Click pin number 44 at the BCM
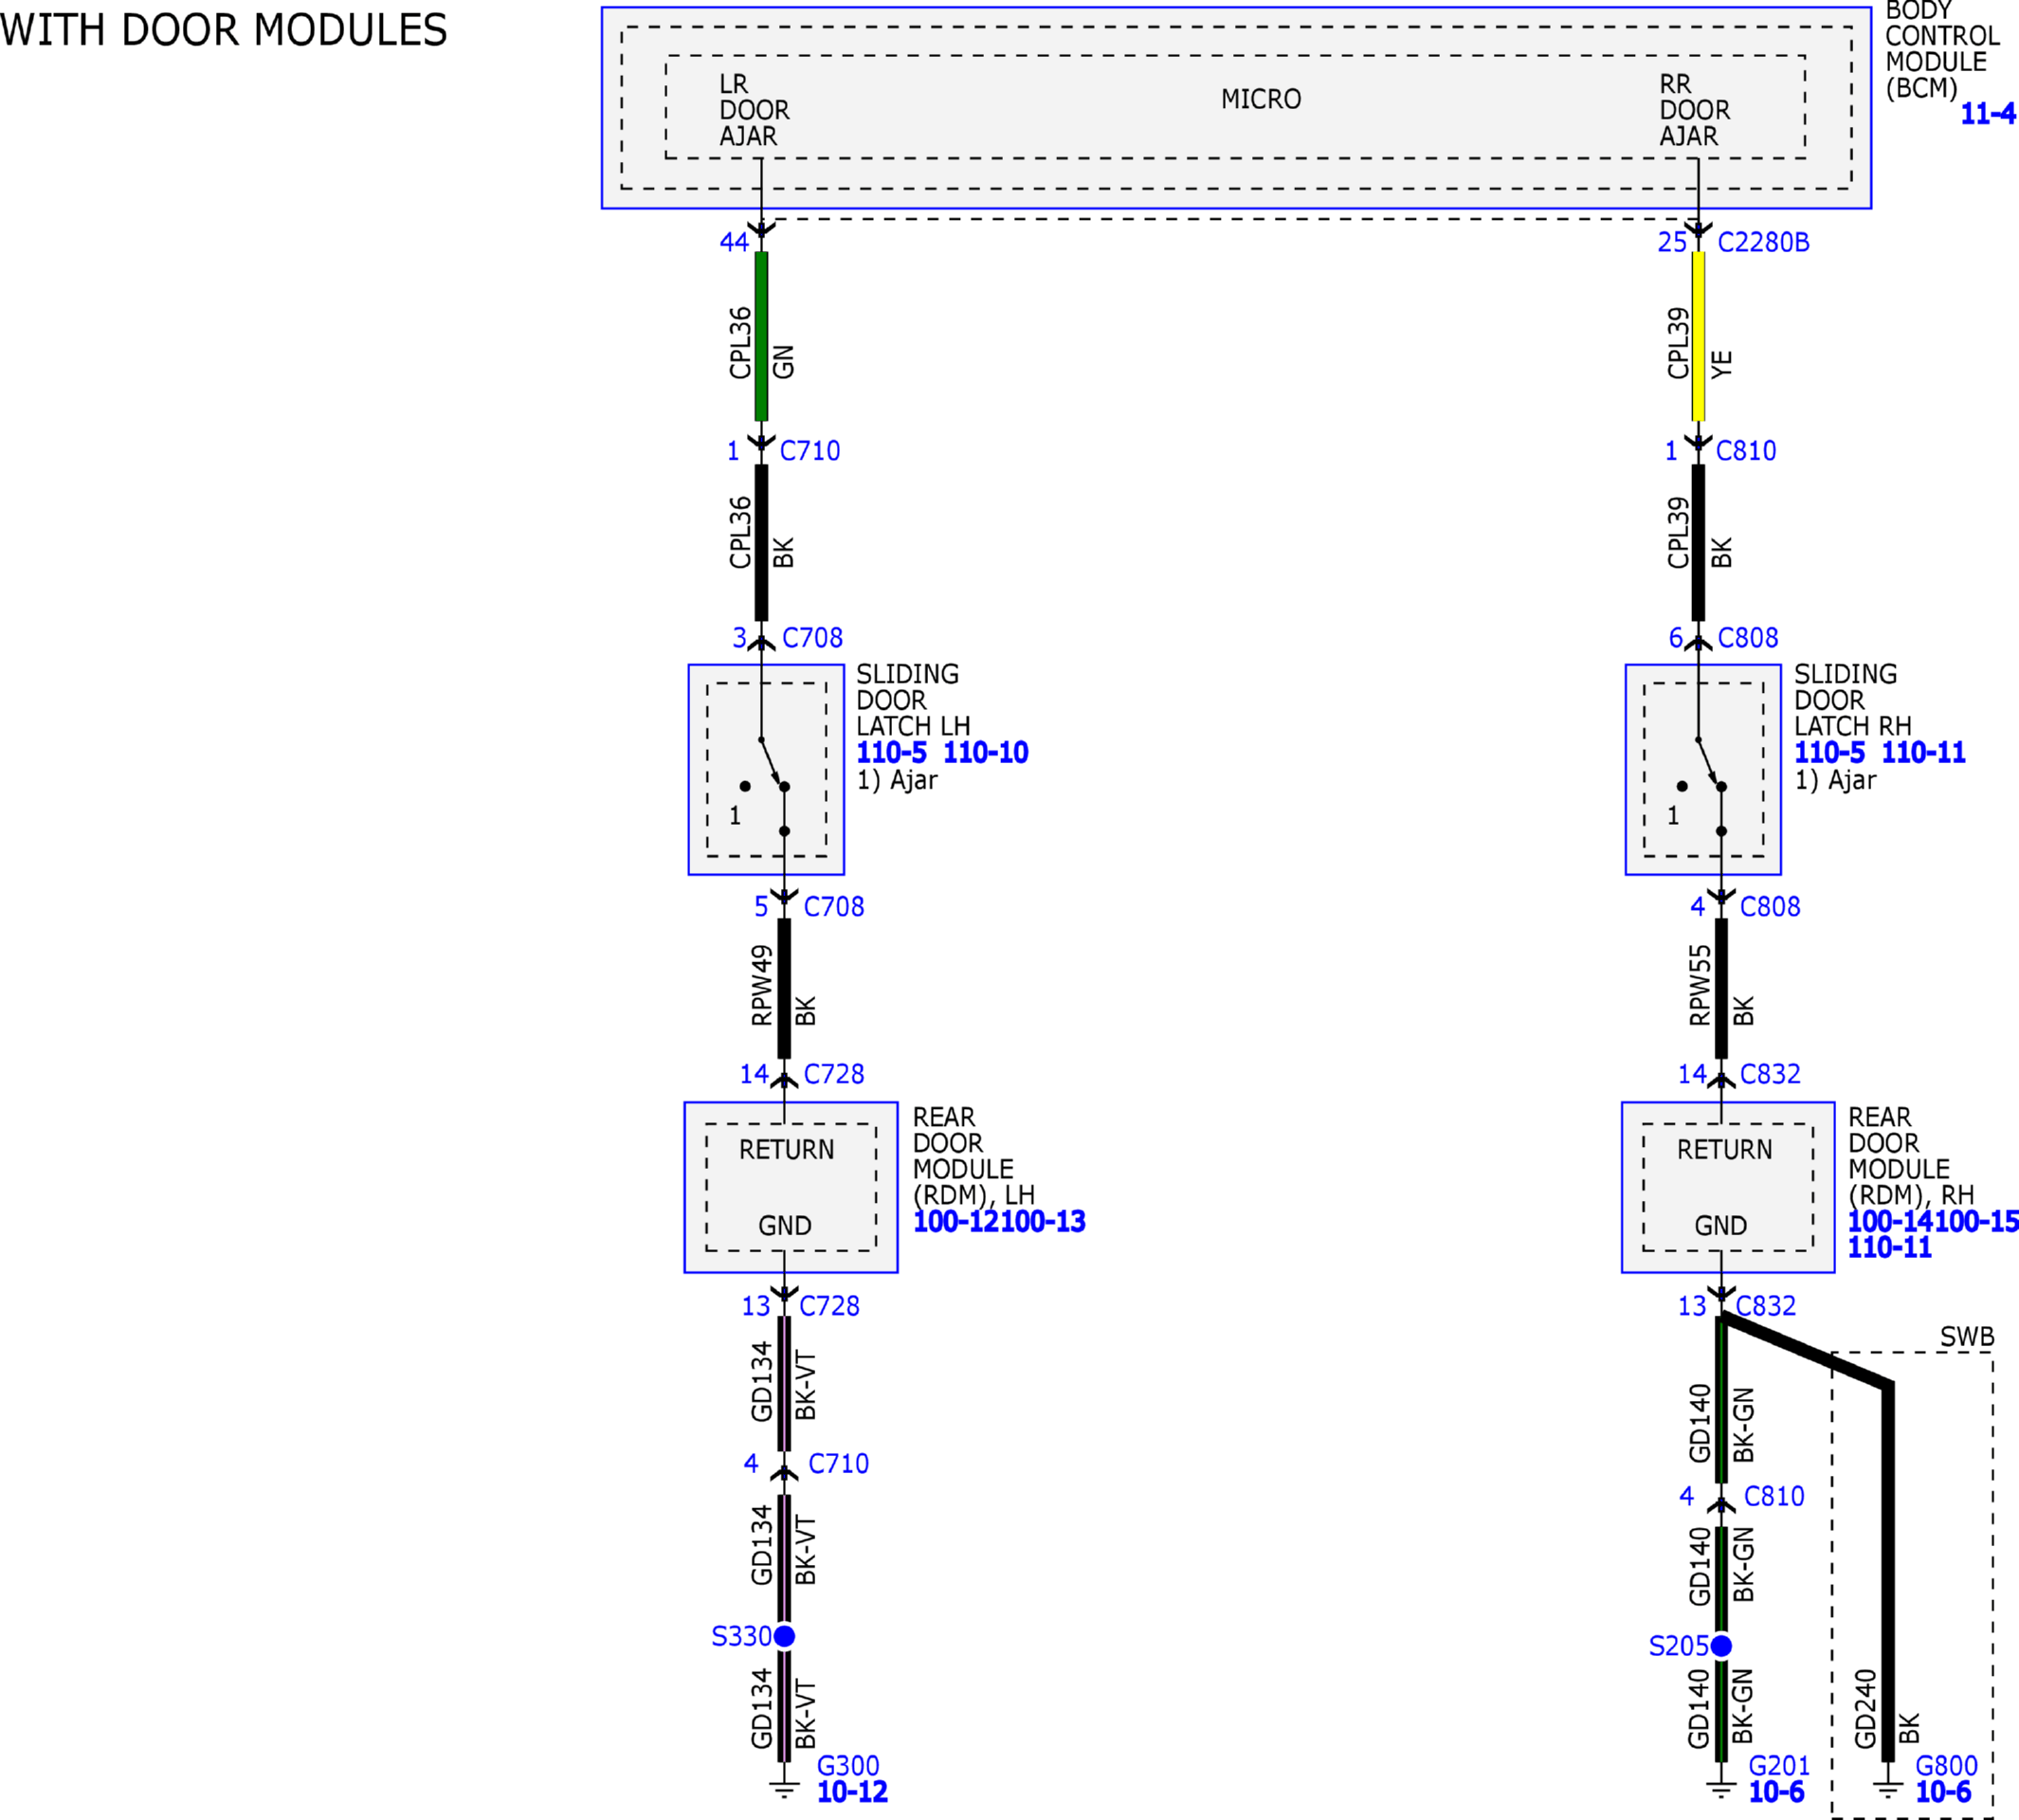Viewport: 2019px width, 1820px height. [734, 242]
